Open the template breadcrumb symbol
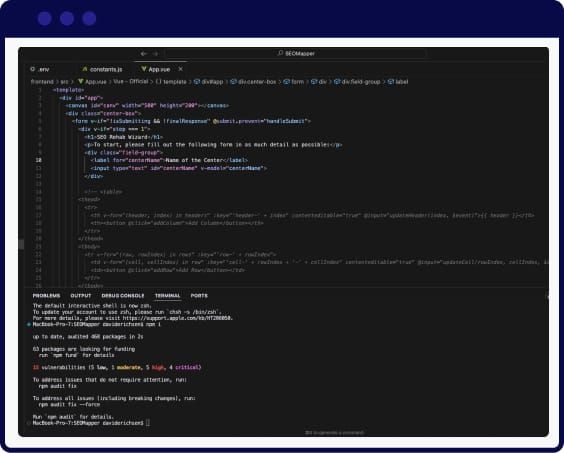This screenshot has height=453, width=564. (171, 82)
